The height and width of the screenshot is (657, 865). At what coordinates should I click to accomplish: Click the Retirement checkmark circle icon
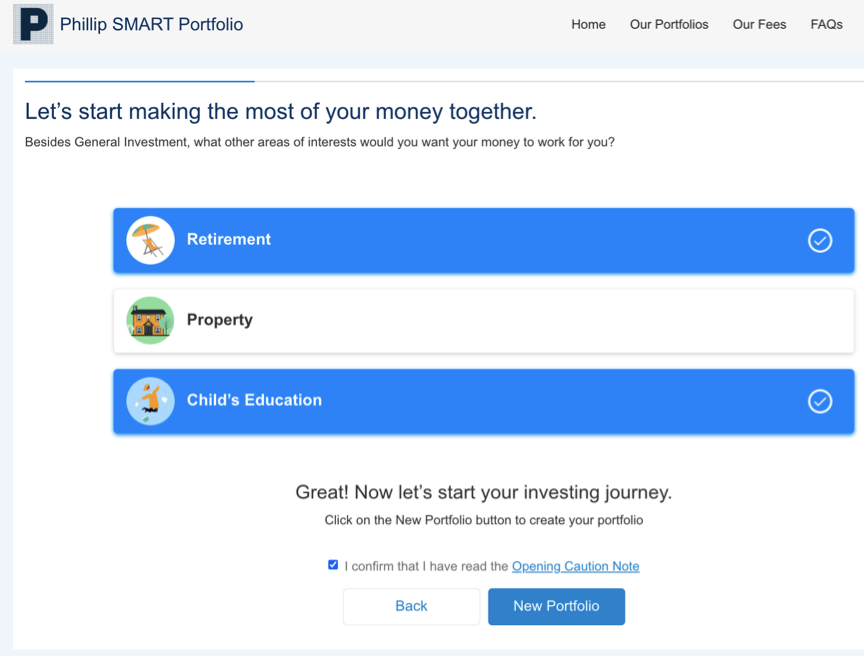click(820, 241)
